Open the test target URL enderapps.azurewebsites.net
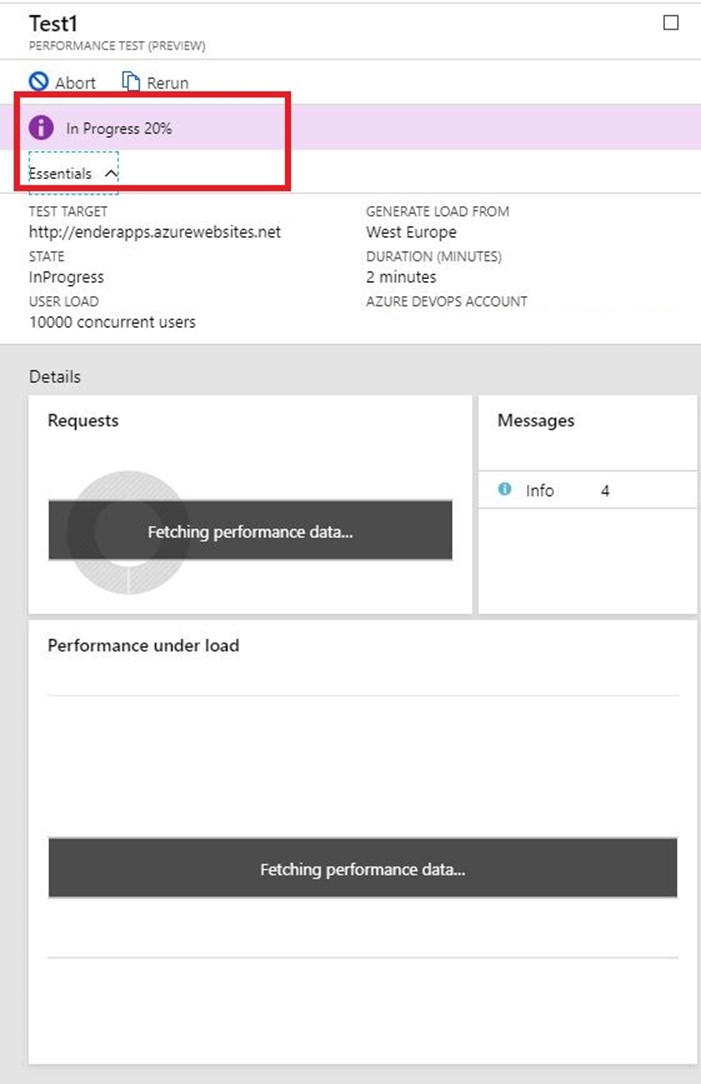This screenshot has width=701, height=1084. pos(155,232)
